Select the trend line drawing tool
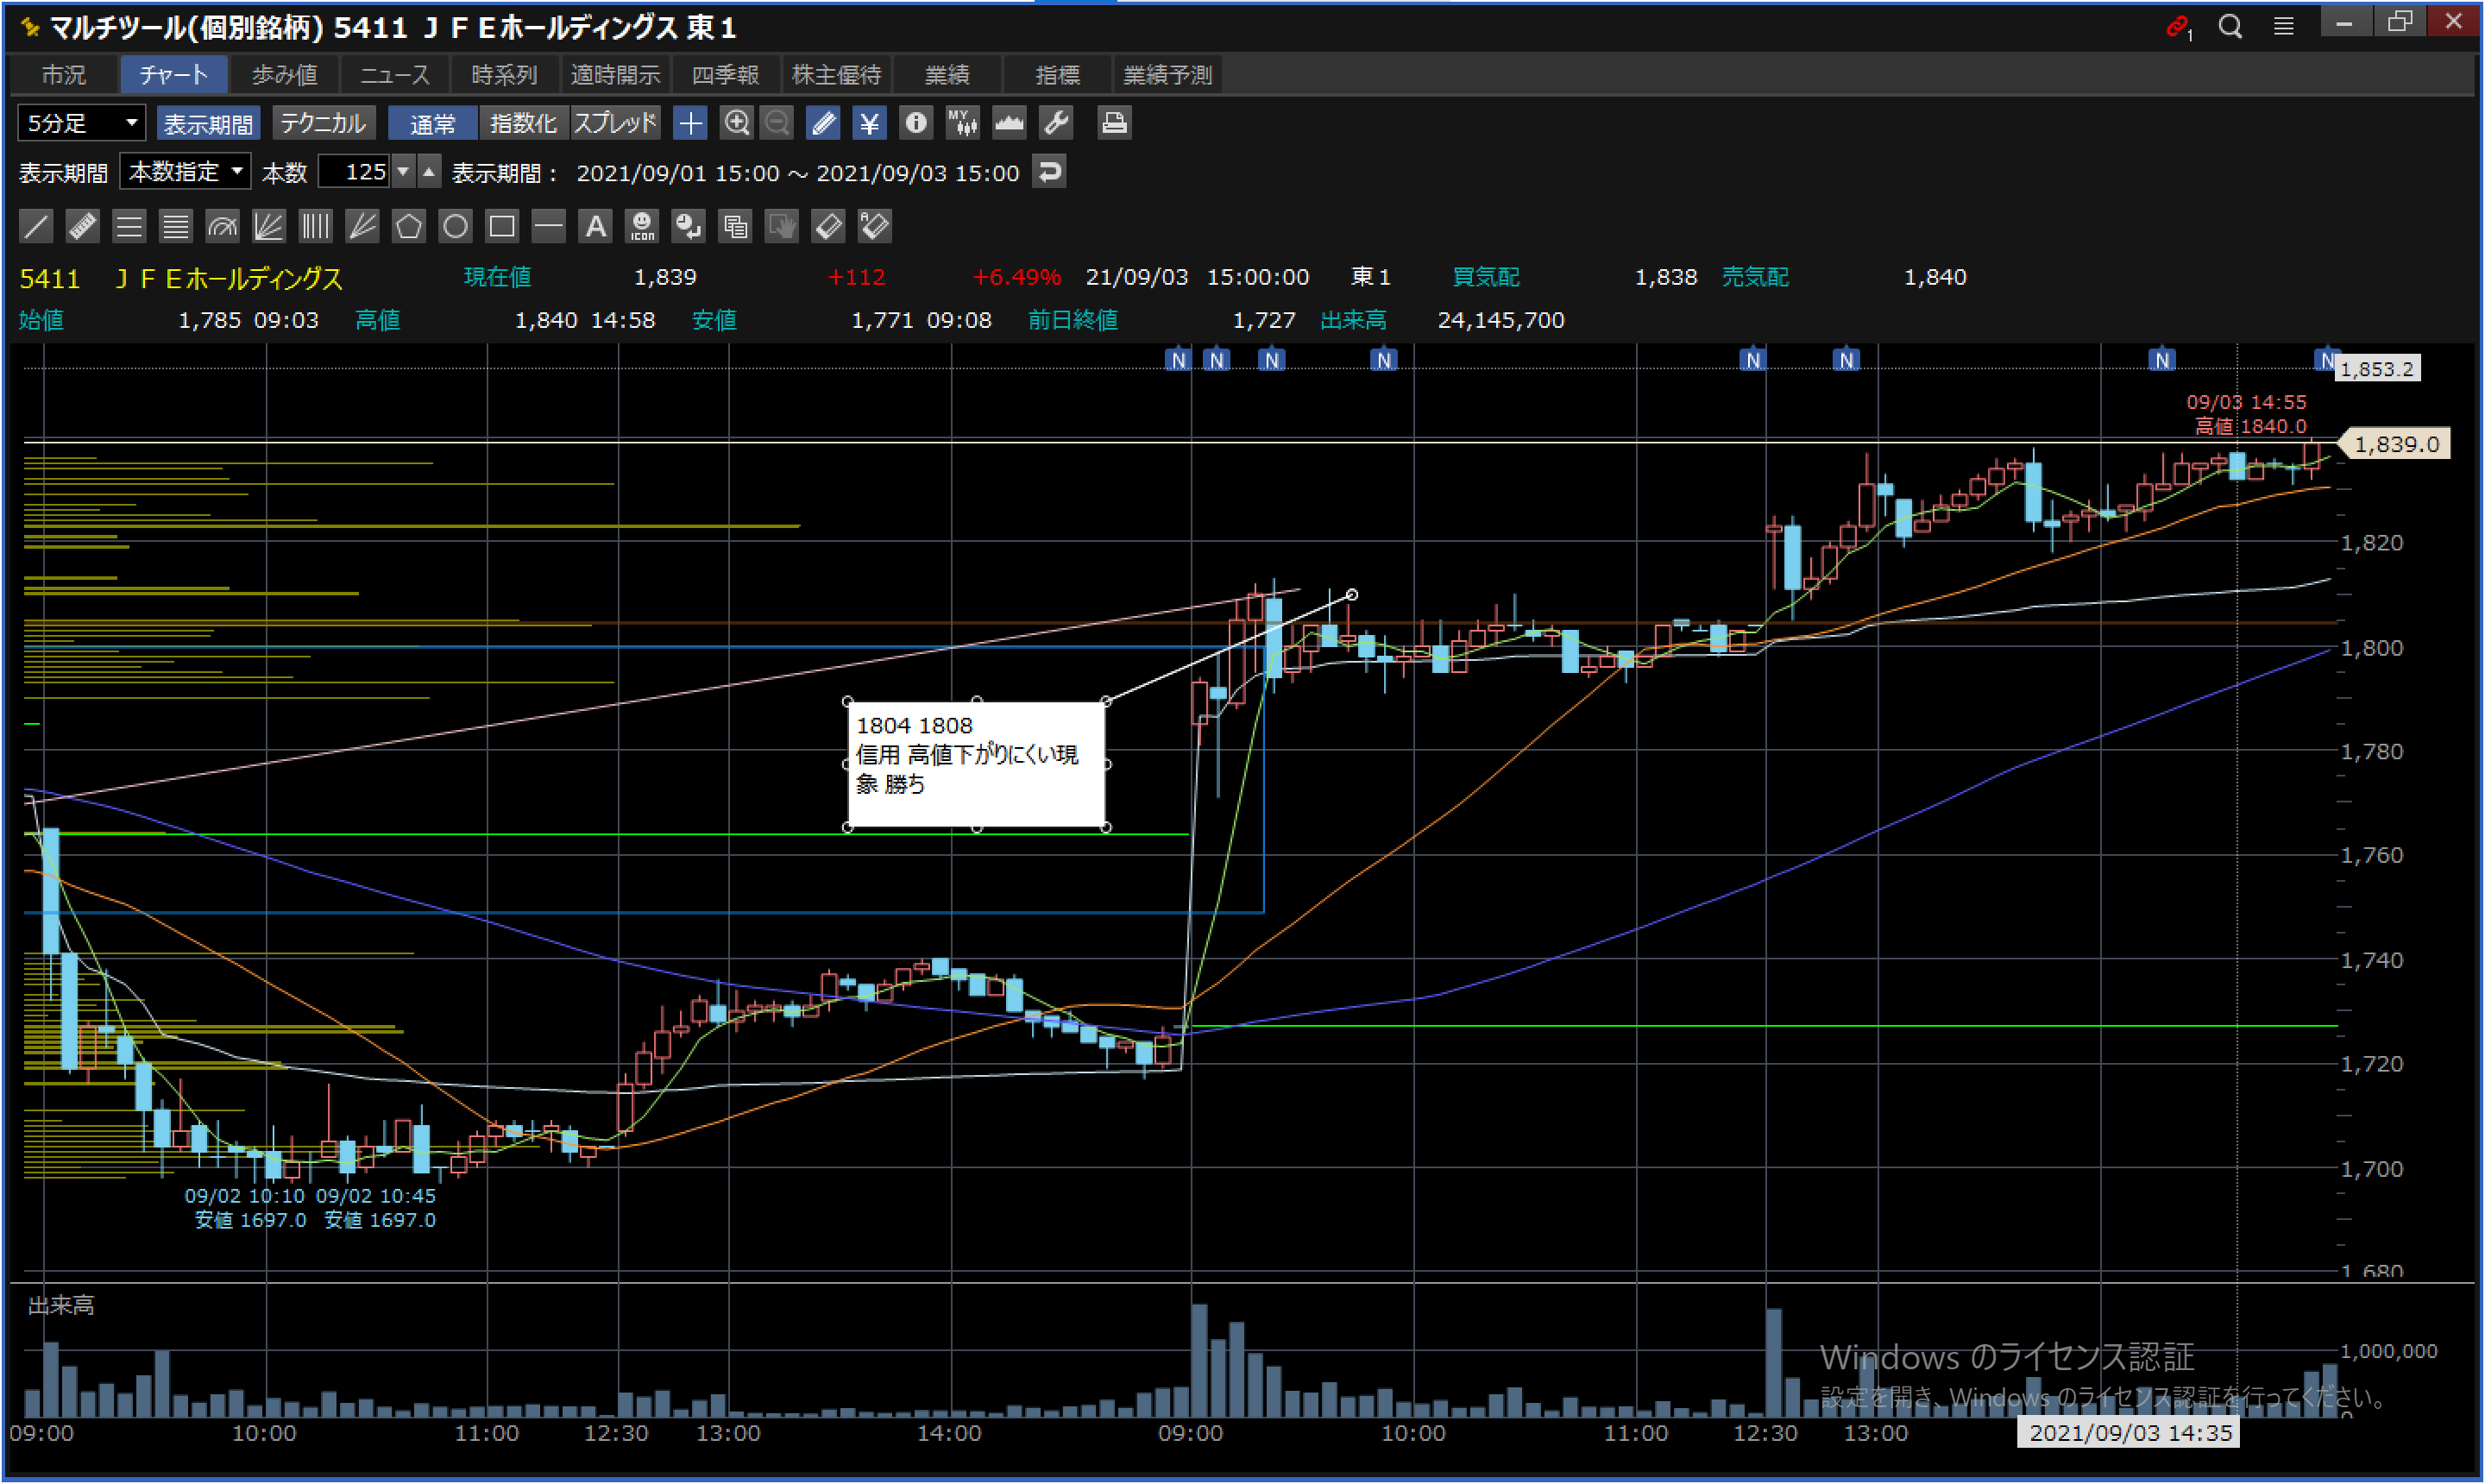Image resolution: width=2485 pixels, height=1484 pixels. [36, 226]
